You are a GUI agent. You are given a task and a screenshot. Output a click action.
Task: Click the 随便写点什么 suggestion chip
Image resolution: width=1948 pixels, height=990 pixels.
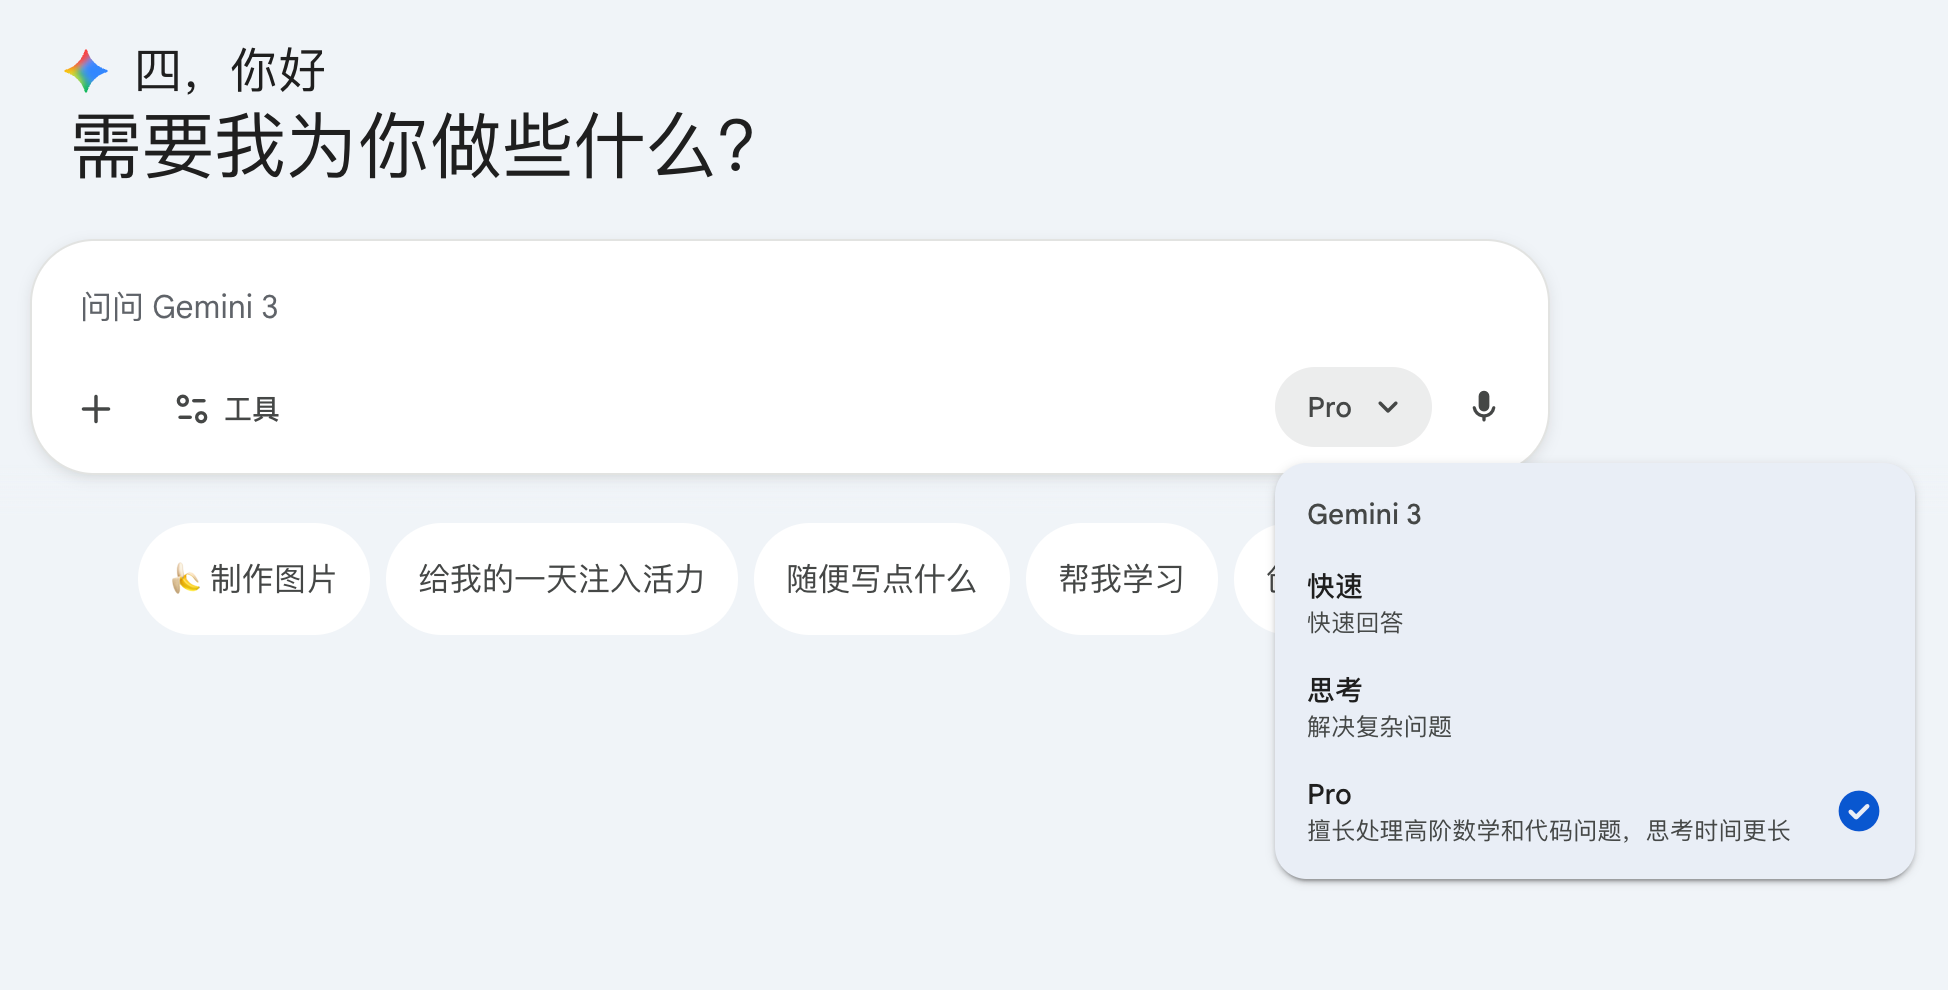pos(882,579)
